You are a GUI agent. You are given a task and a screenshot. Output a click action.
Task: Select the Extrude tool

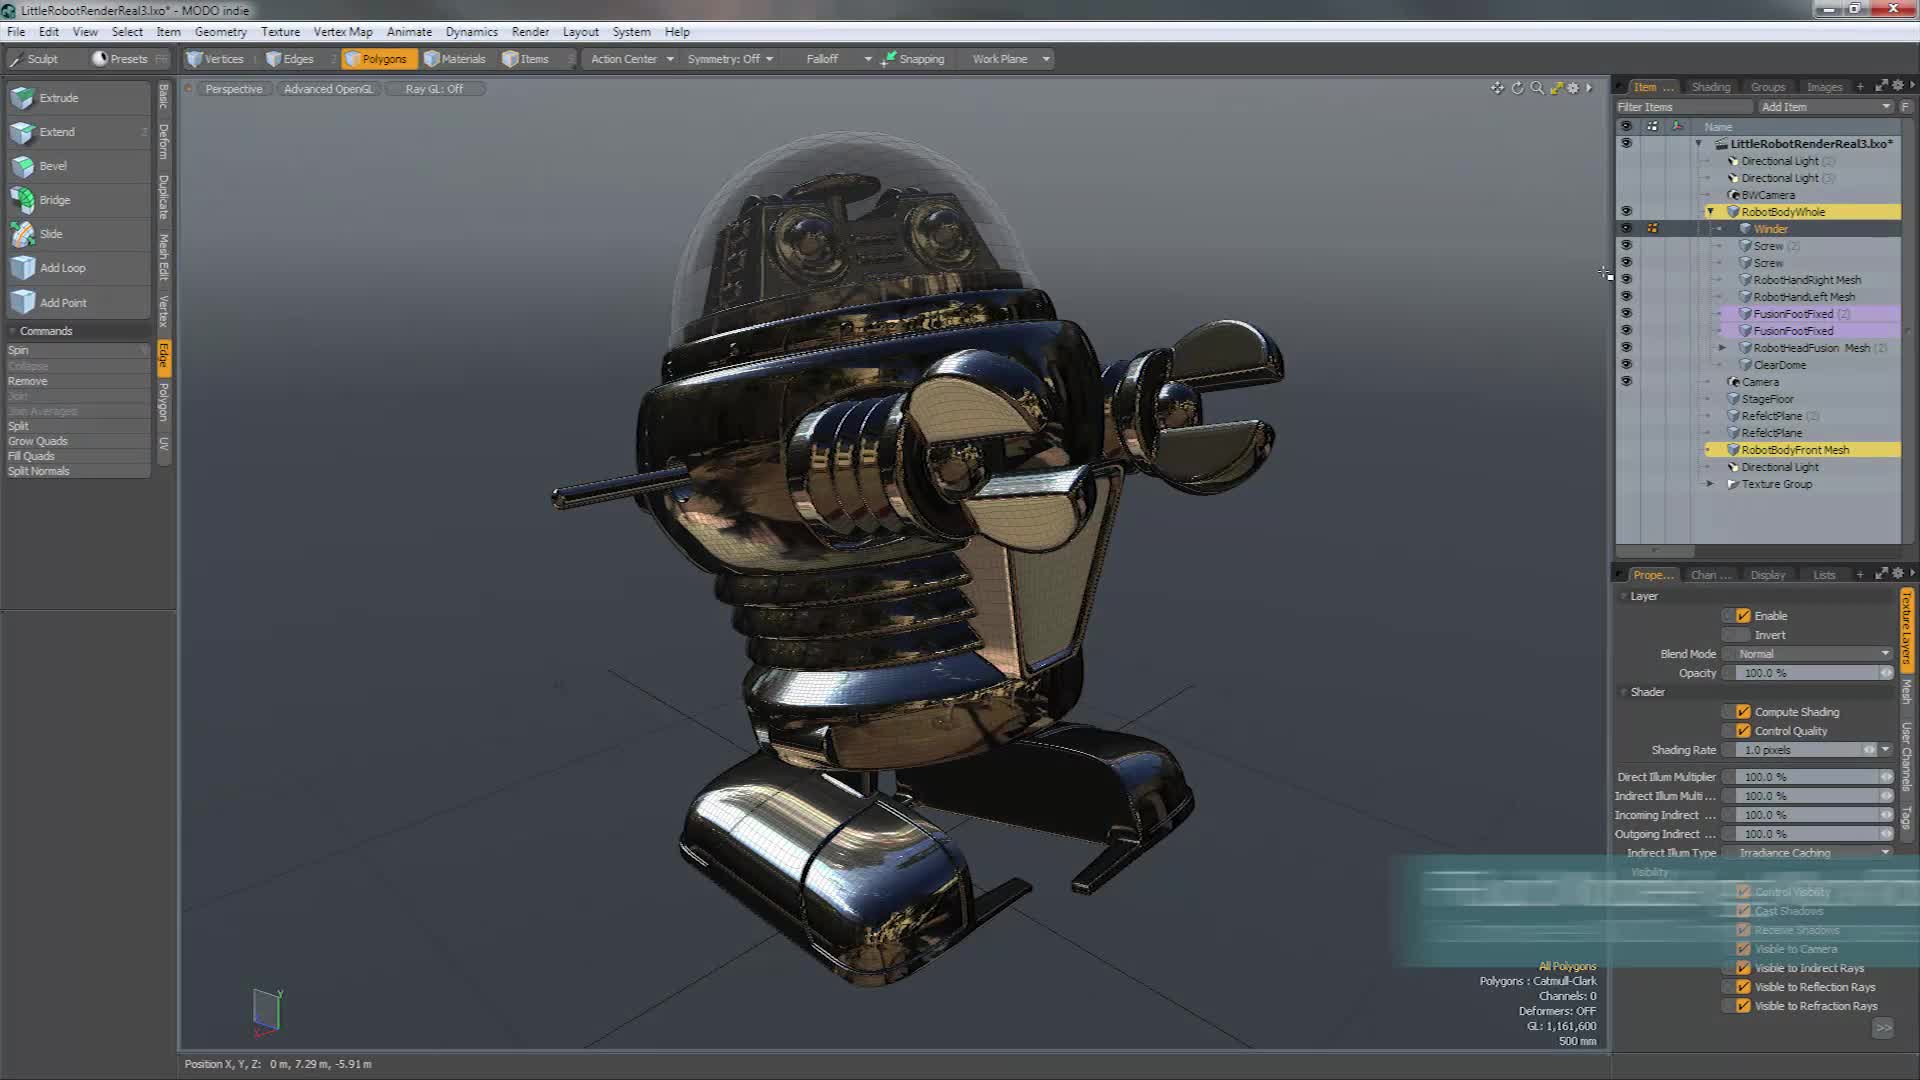coord(58,98)
